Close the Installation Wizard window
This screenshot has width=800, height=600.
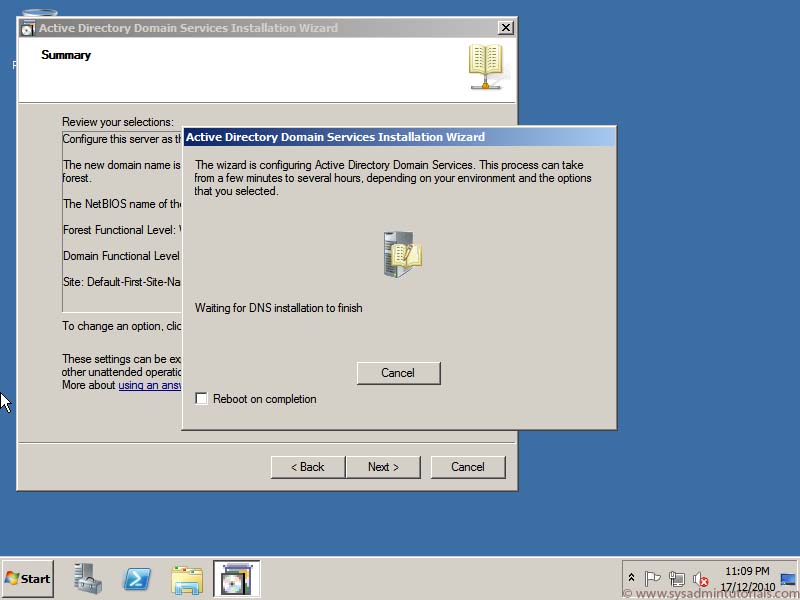click(x=505, y=27)
